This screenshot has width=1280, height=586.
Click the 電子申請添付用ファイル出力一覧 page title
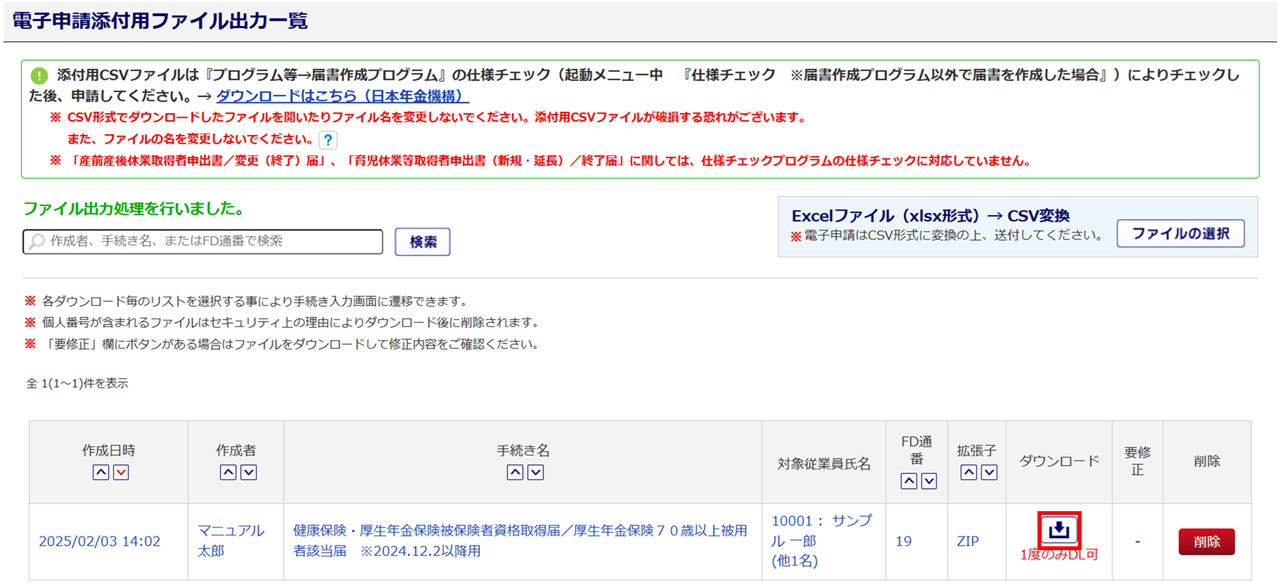click(x=160, y=20)
